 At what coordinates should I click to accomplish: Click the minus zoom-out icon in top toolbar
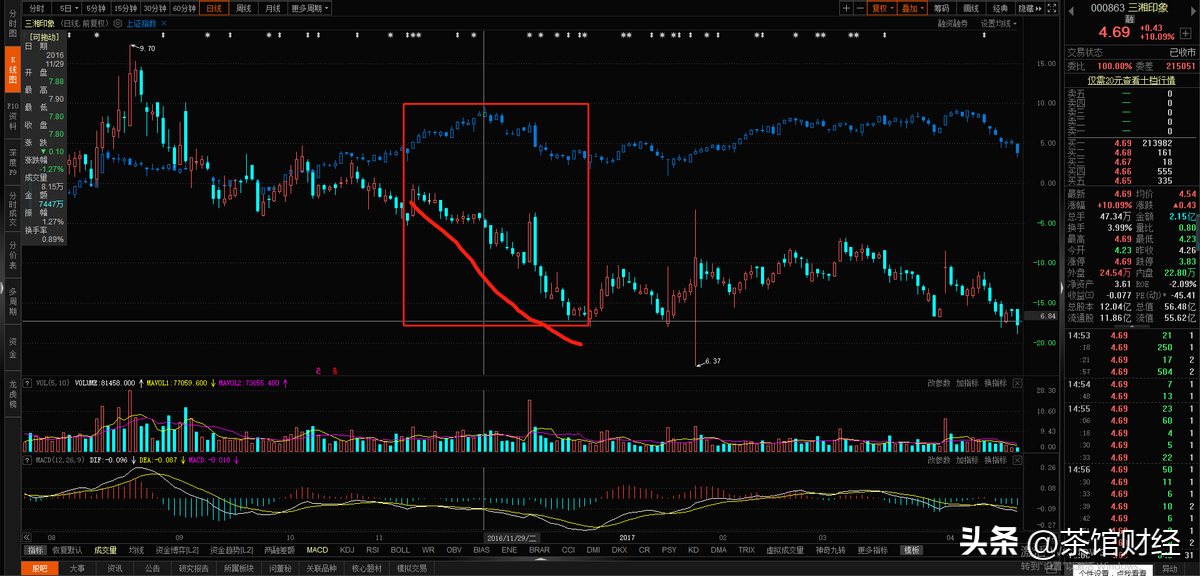[860, 8]
